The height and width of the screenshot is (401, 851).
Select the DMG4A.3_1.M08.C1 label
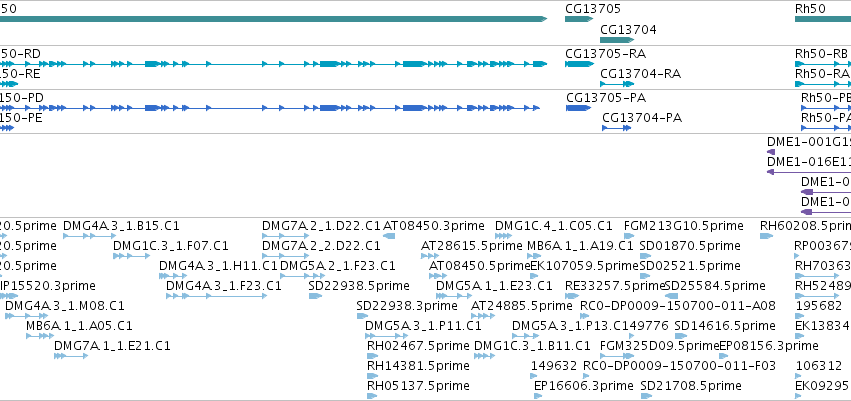tap(65, 306)
